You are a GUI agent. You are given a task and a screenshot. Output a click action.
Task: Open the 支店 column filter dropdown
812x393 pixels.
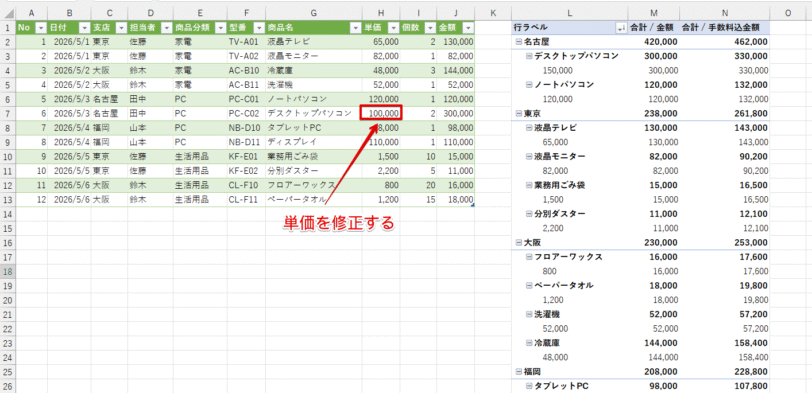(122, 28)
